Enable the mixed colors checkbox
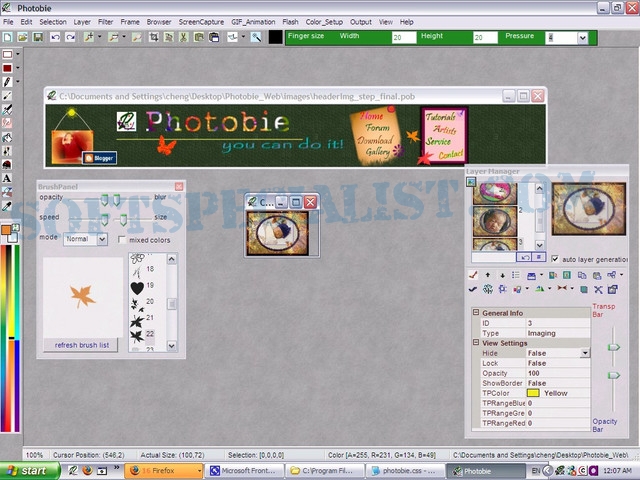This screenshot has width=640, height=480. coord(122,240)
